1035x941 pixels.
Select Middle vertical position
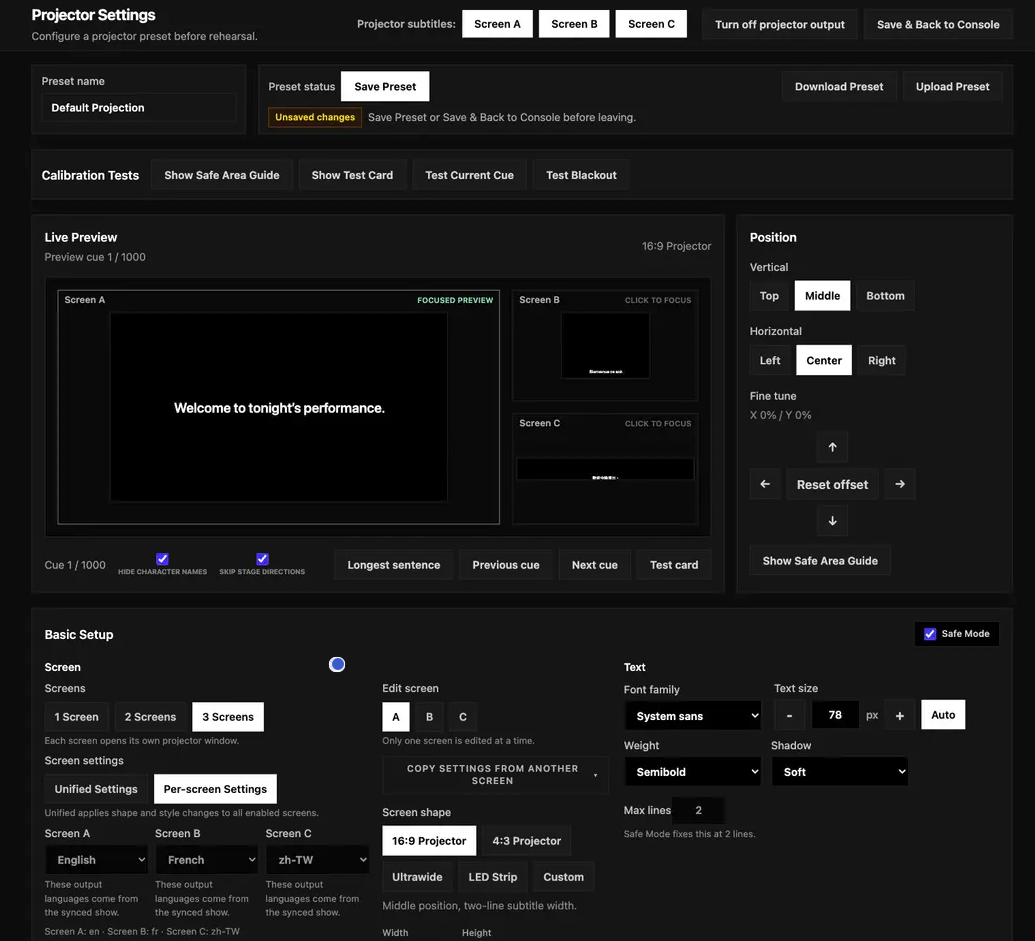(x=822, y=296)
